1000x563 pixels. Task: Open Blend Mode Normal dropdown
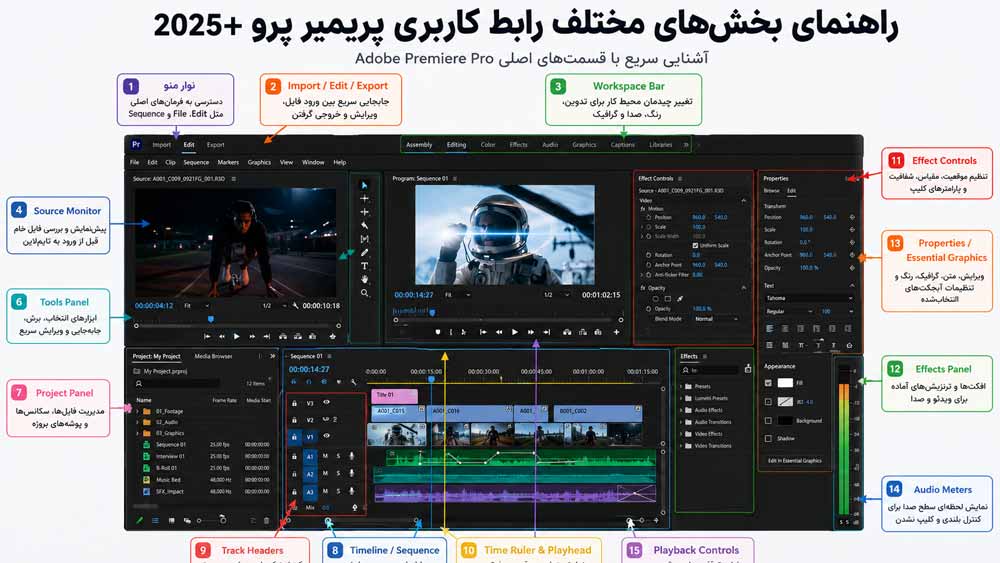(x=715, y=319)
